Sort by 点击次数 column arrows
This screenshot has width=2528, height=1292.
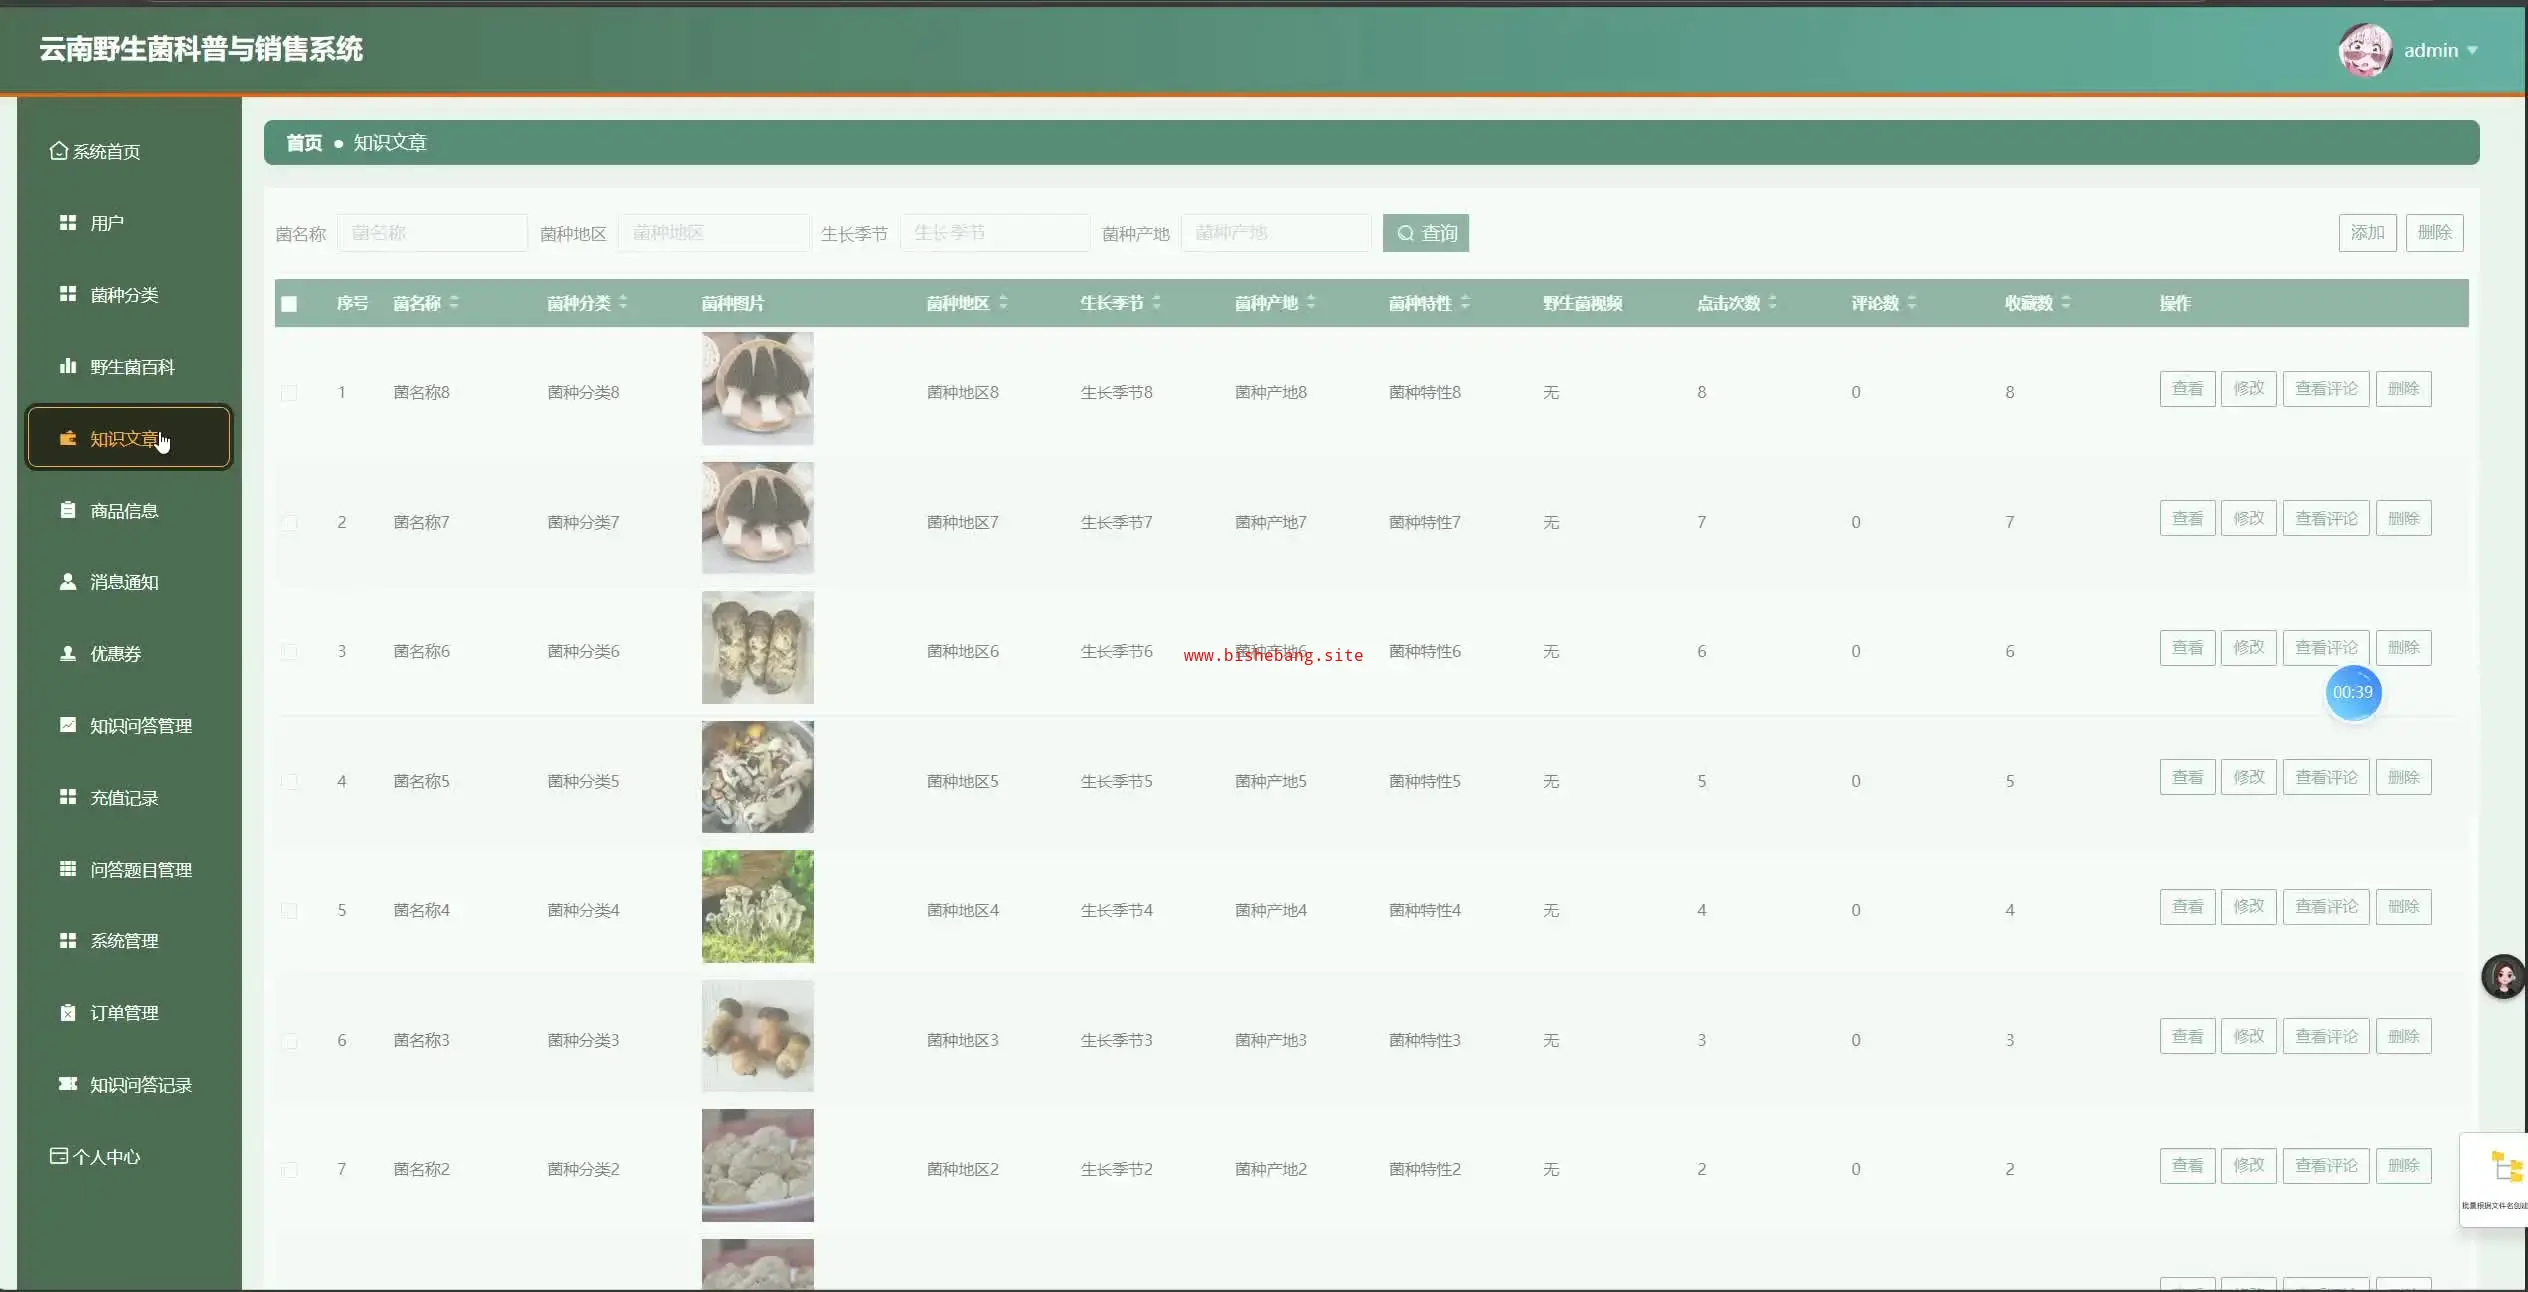tap(1772, 302)
